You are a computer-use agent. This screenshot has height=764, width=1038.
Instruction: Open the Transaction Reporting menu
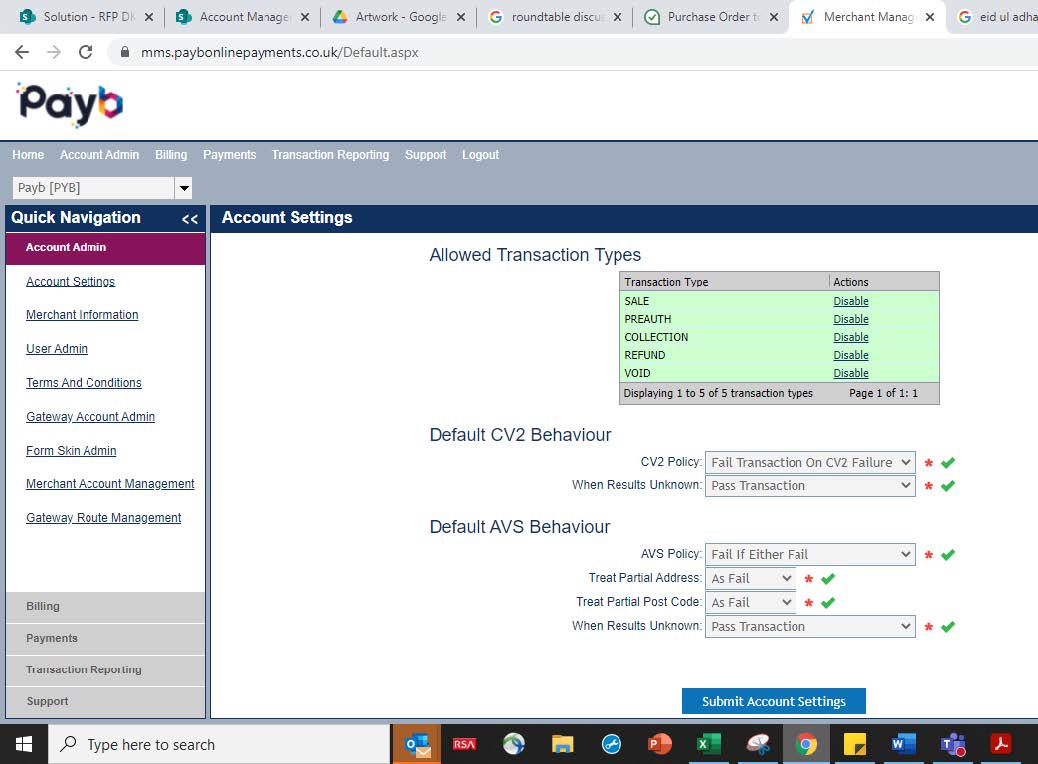click(330, 155)
